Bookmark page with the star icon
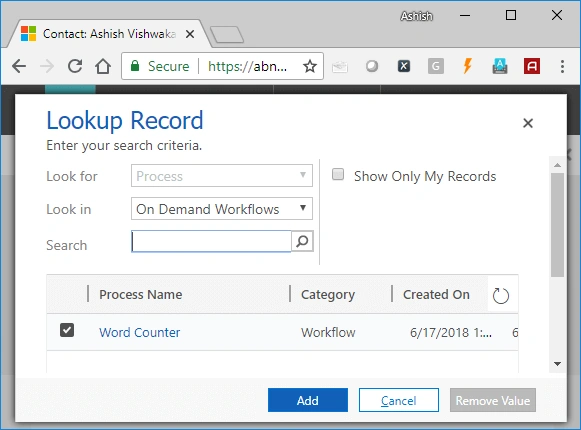Viewport: 581px width, 430px height. pyautogui.click(x=310, y=66)
